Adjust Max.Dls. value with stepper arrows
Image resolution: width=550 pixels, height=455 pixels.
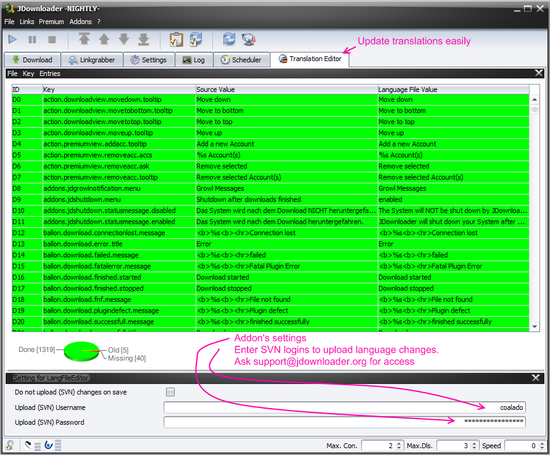[474, 446]
